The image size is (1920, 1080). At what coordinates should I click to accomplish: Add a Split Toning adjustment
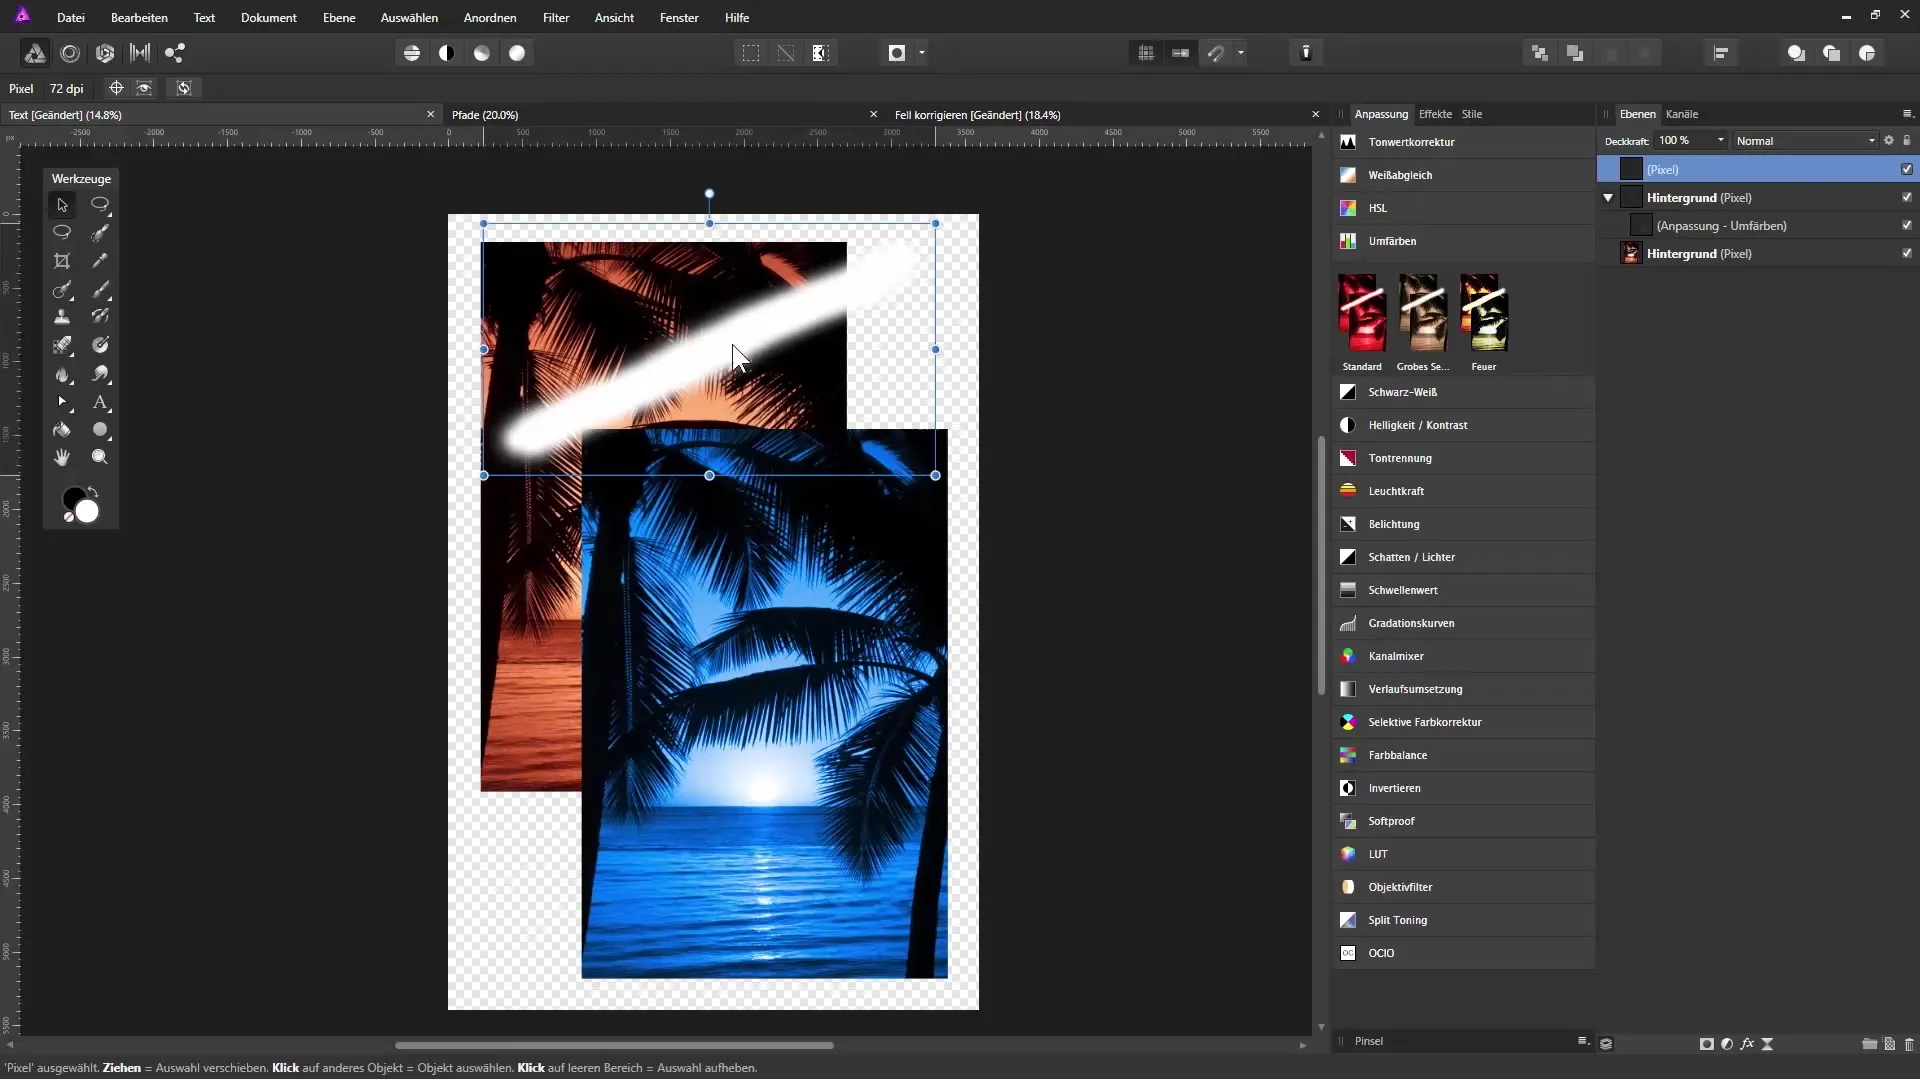tap(1464, 920)
